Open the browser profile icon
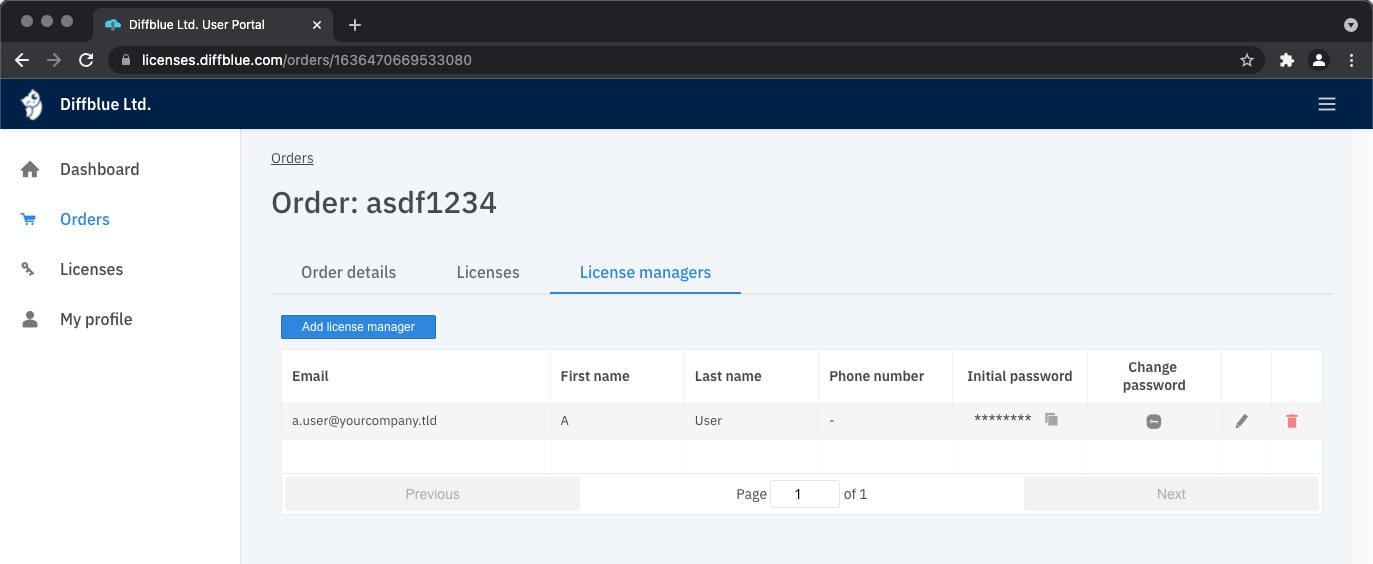 tap(1319, 60)
